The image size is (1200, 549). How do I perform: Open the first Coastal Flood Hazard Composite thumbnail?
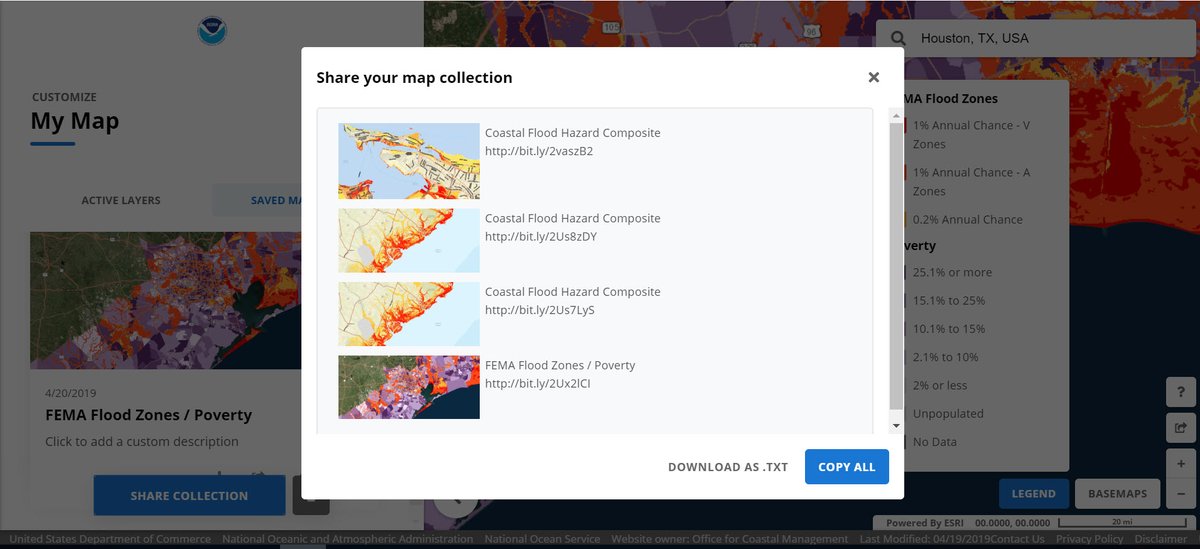[409, 161]
